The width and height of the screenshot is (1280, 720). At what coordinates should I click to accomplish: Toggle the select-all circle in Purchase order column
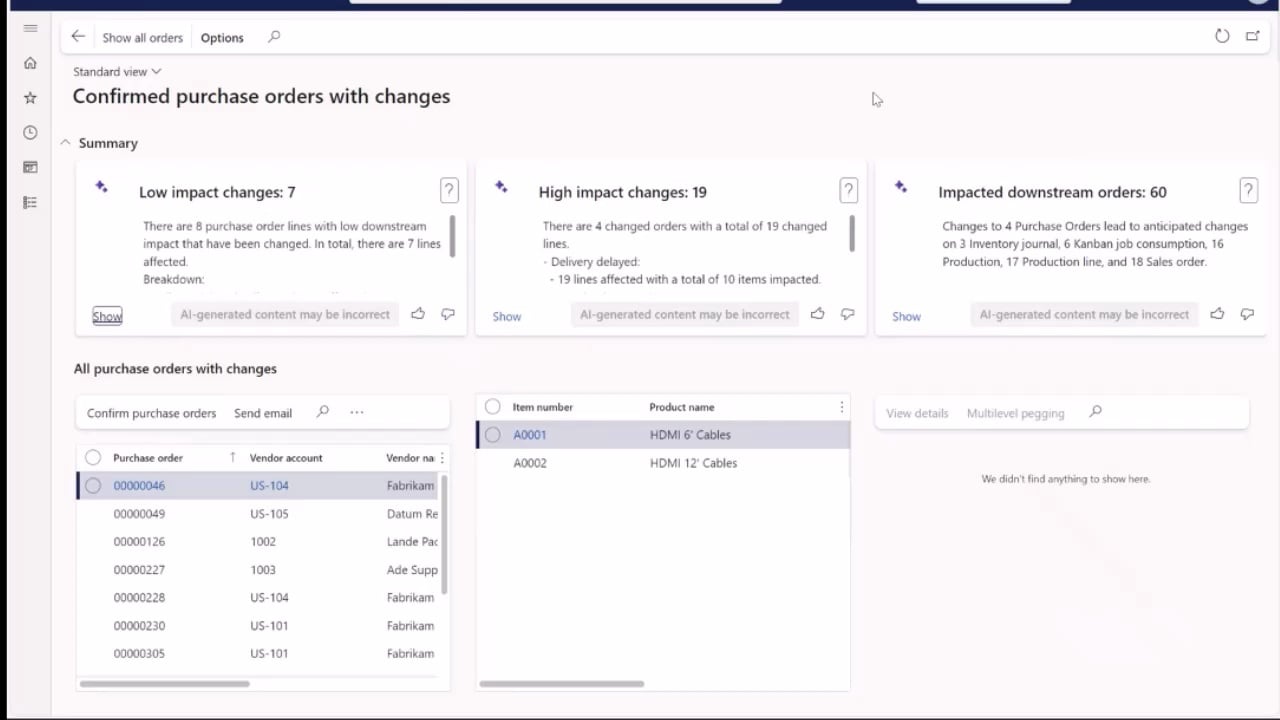[92, 457]
